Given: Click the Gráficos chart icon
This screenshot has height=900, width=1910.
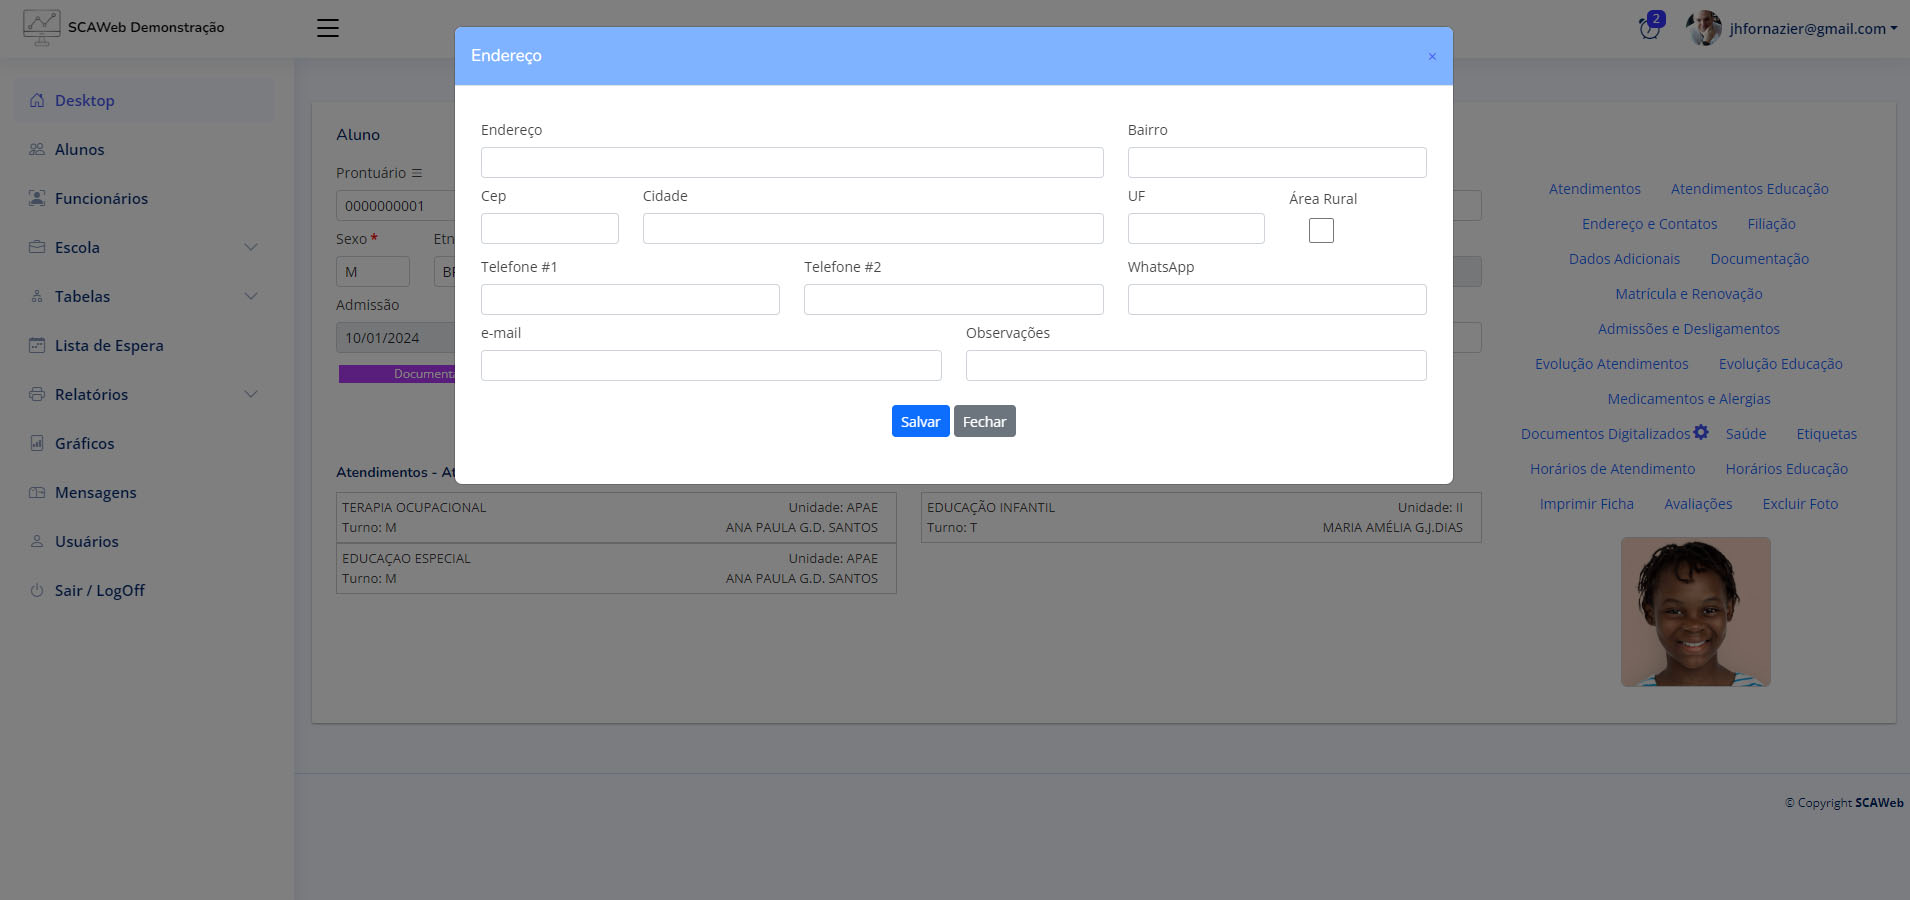Looking at the screenshot, I should coord(37,444).
